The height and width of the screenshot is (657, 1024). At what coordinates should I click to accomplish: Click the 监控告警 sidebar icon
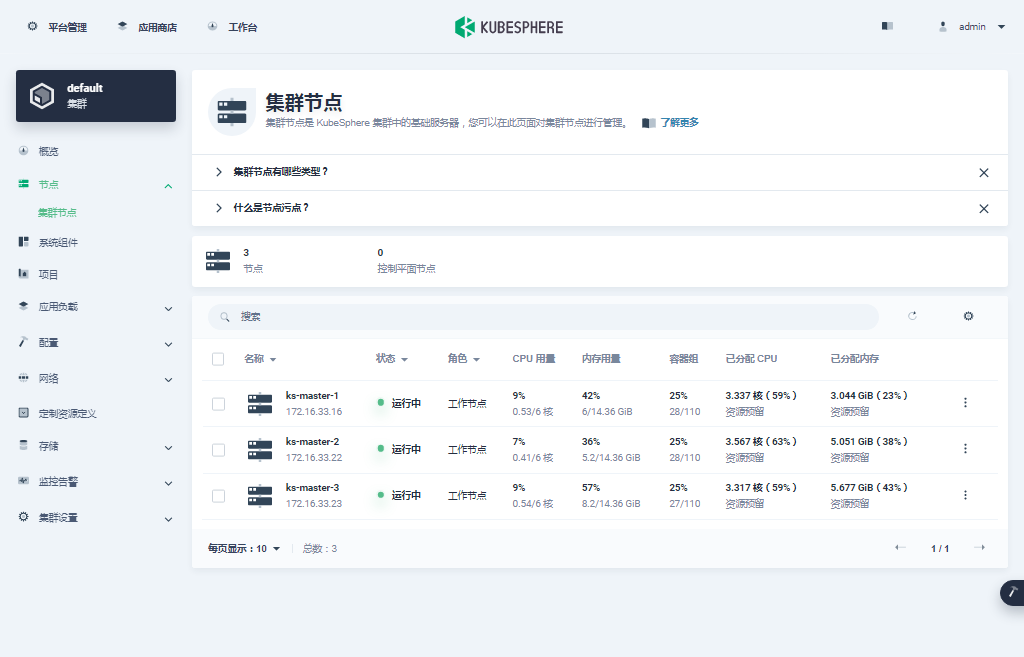tap(24, 481)
